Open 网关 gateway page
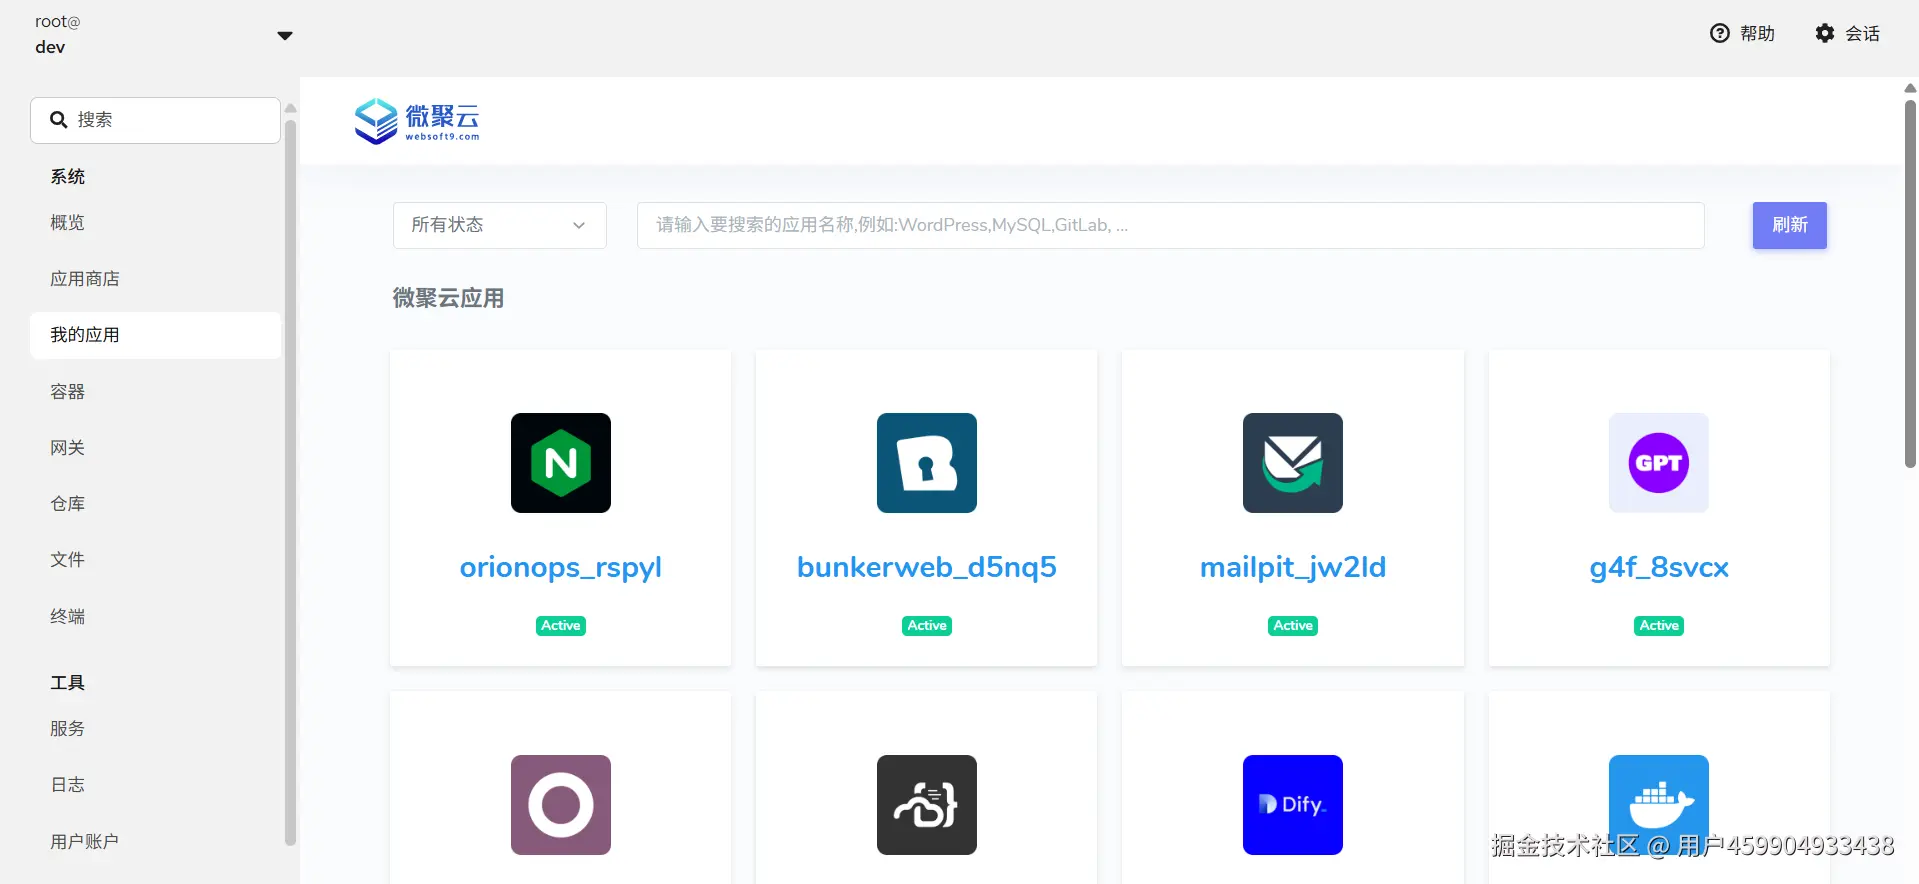 point(155,448)
